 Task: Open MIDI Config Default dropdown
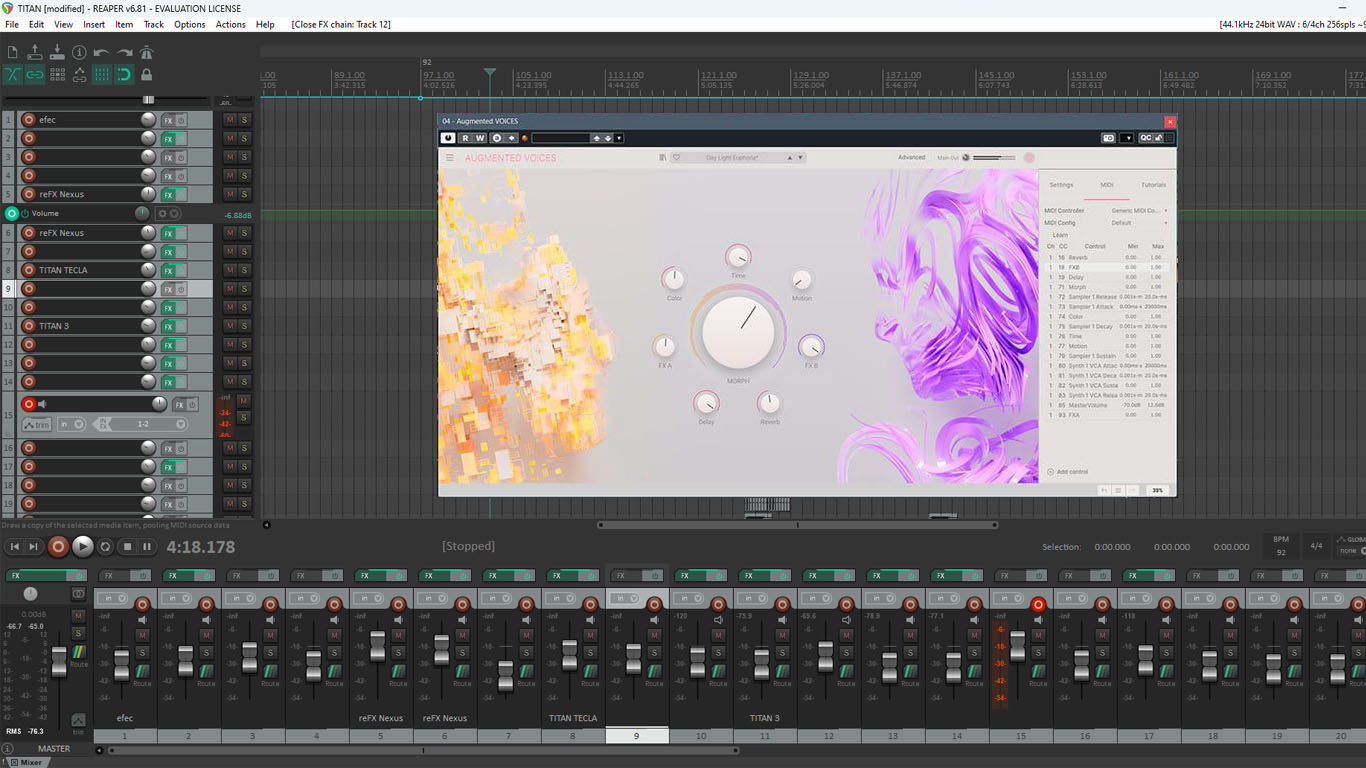(1140, 223)
